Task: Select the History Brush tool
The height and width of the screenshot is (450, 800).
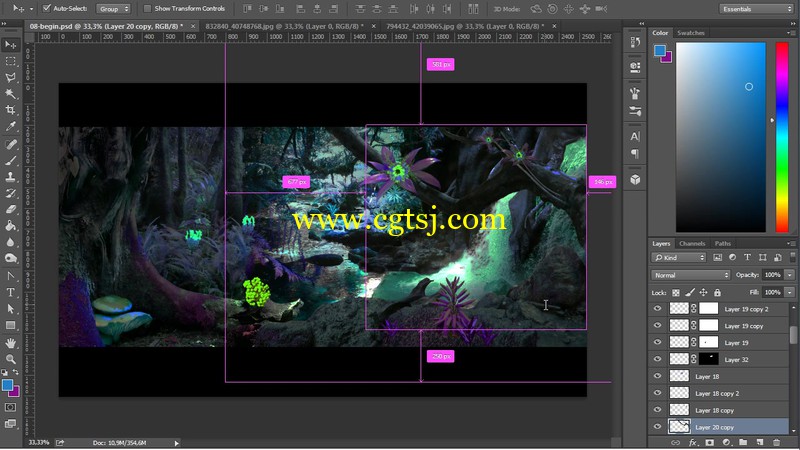Action: coord(10,193)
